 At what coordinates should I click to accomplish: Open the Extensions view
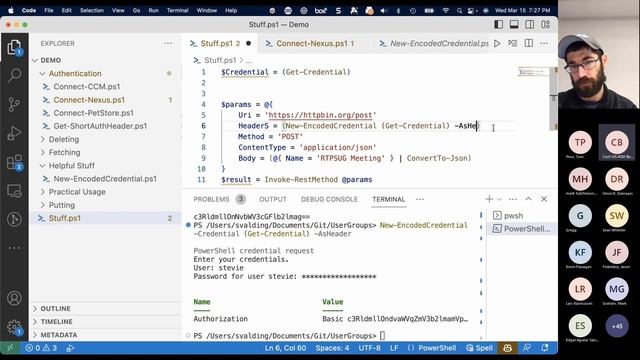tap(14, 162)
